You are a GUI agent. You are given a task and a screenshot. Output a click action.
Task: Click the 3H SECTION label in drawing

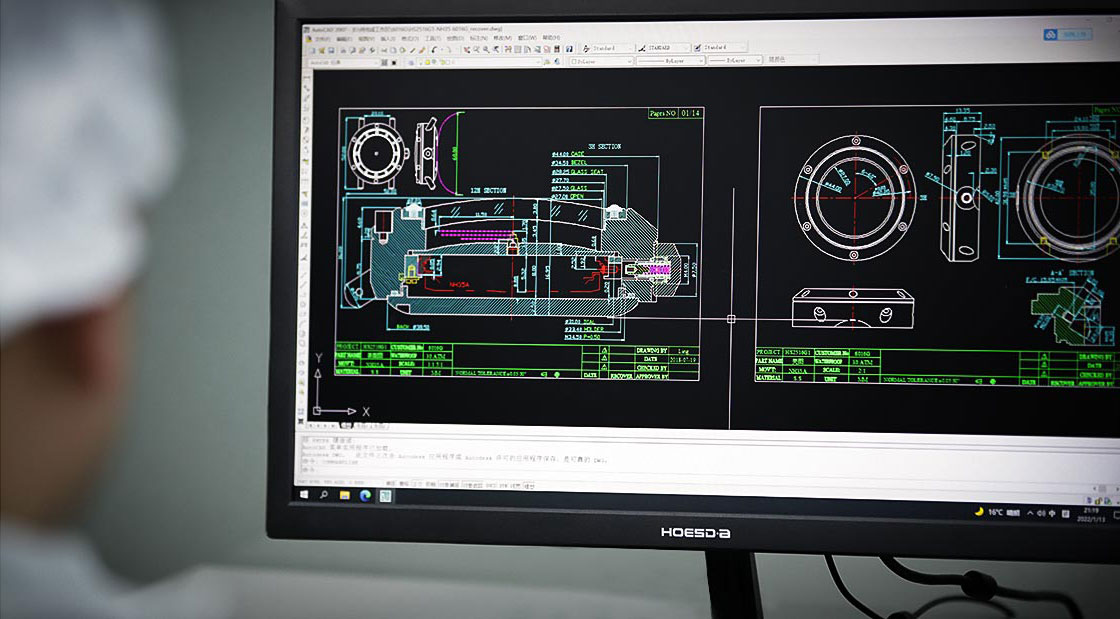point(604,146)
